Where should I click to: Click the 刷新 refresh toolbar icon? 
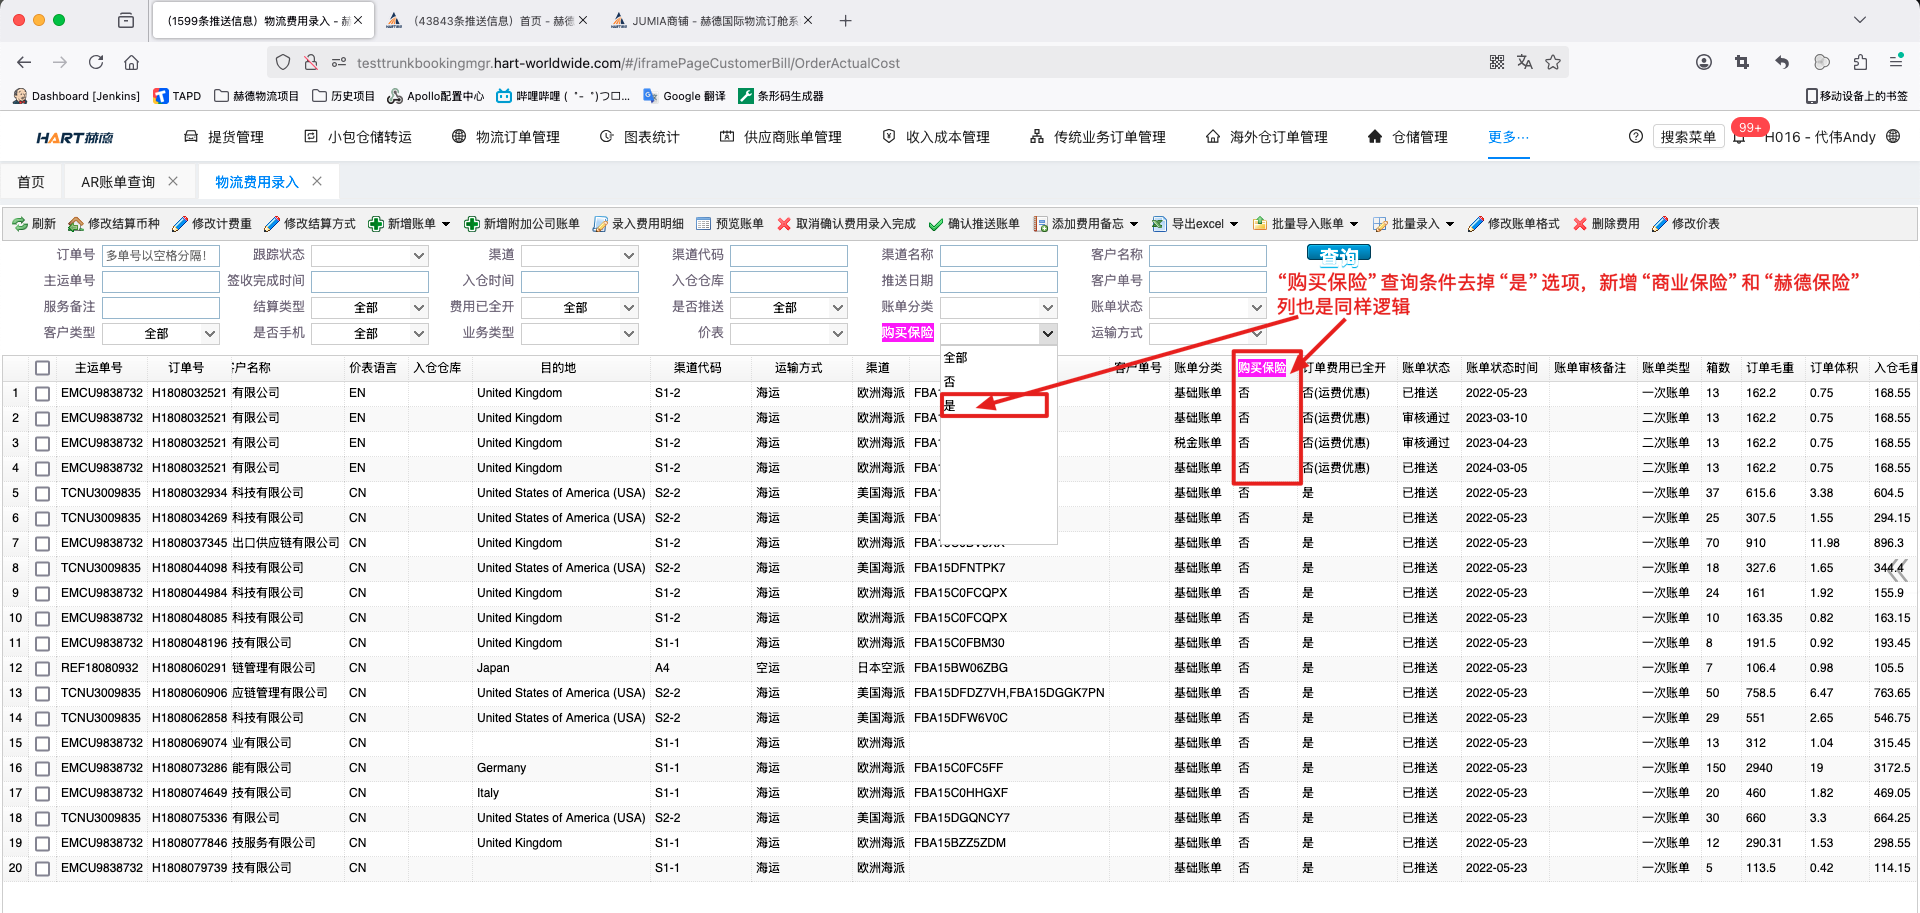pos(20,224)
